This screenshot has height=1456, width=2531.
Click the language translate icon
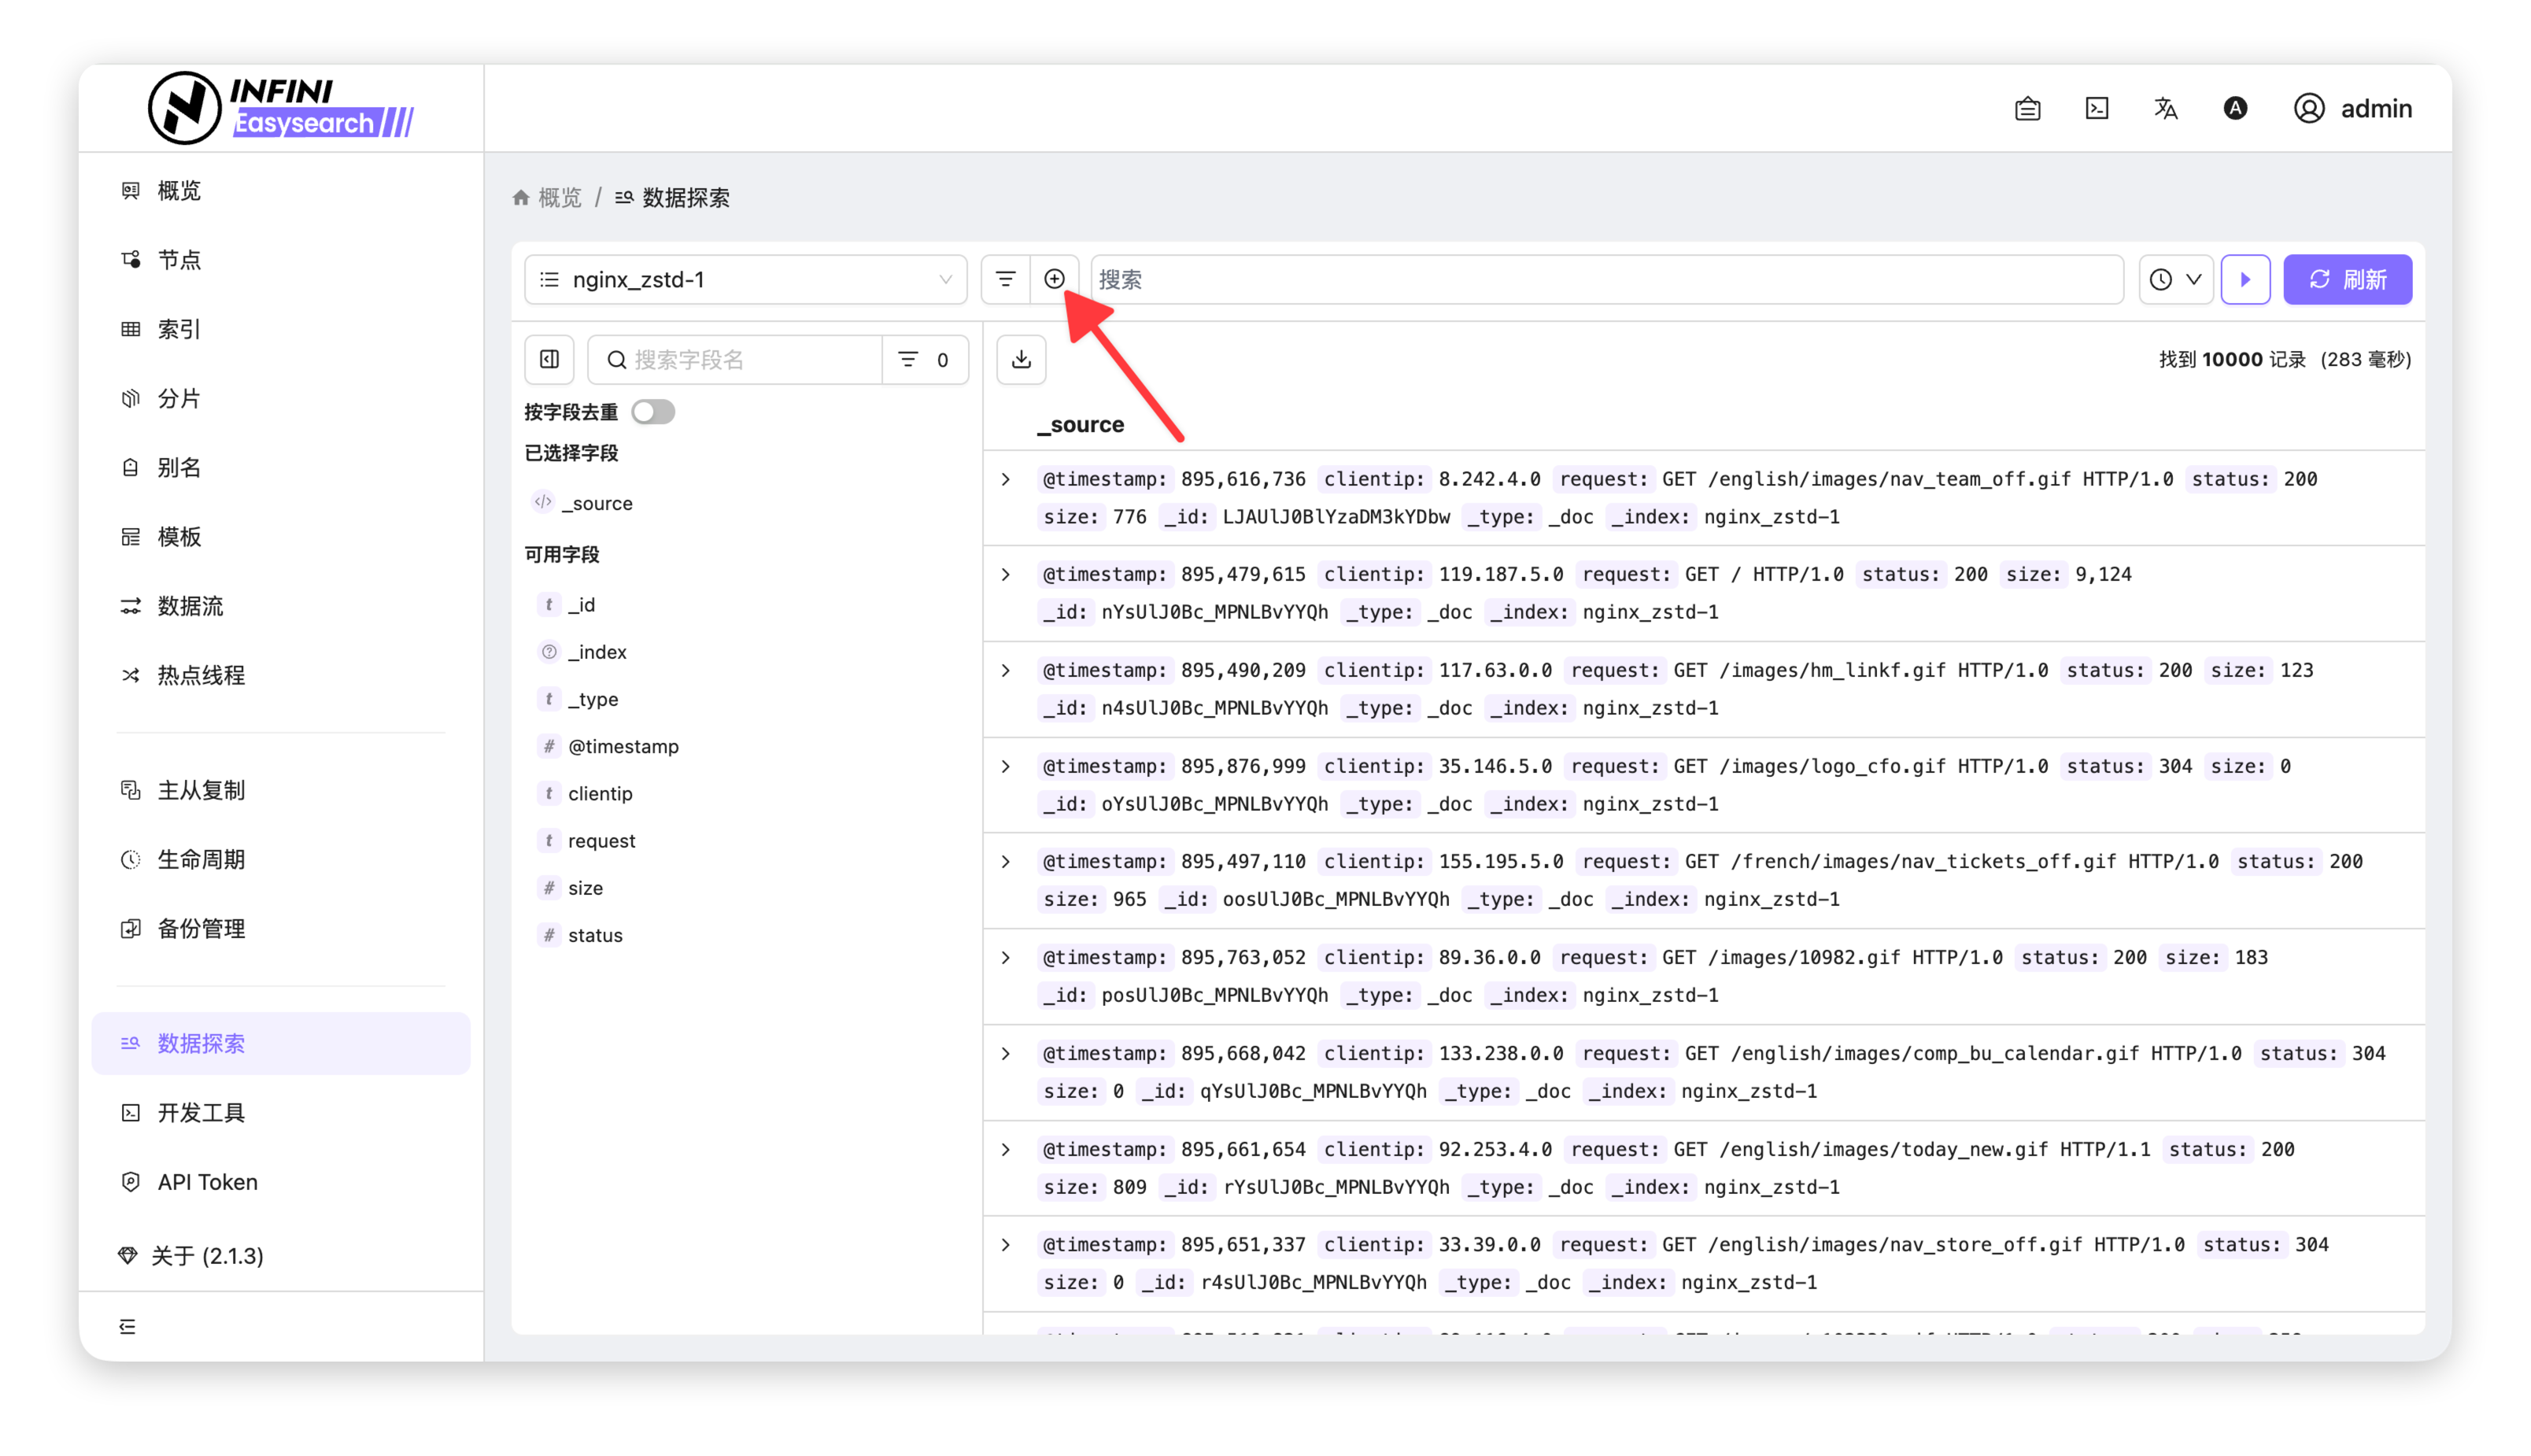point(2165,108)
